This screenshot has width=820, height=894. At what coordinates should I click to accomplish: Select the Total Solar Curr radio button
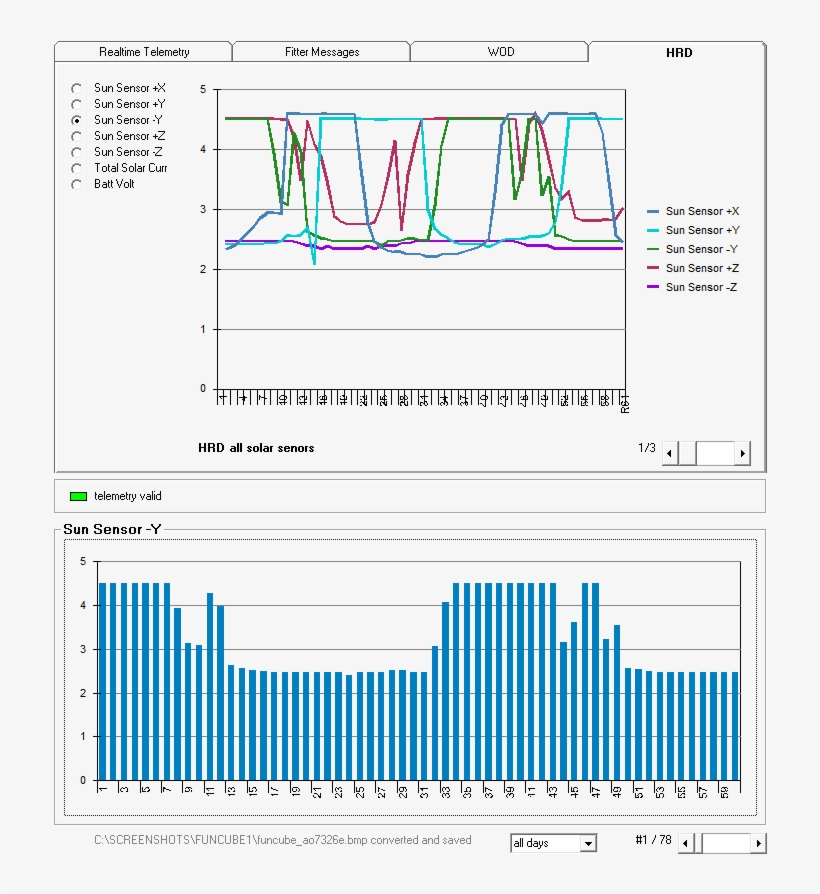pyautogui.click(x=76, y=168)
